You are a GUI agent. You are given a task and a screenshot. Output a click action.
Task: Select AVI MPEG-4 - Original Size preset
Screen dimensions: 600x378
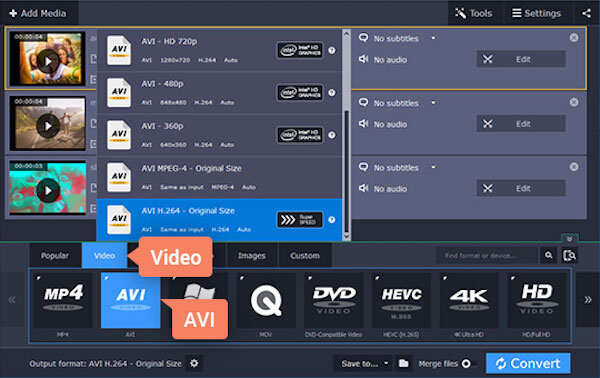tap(219, 178)
